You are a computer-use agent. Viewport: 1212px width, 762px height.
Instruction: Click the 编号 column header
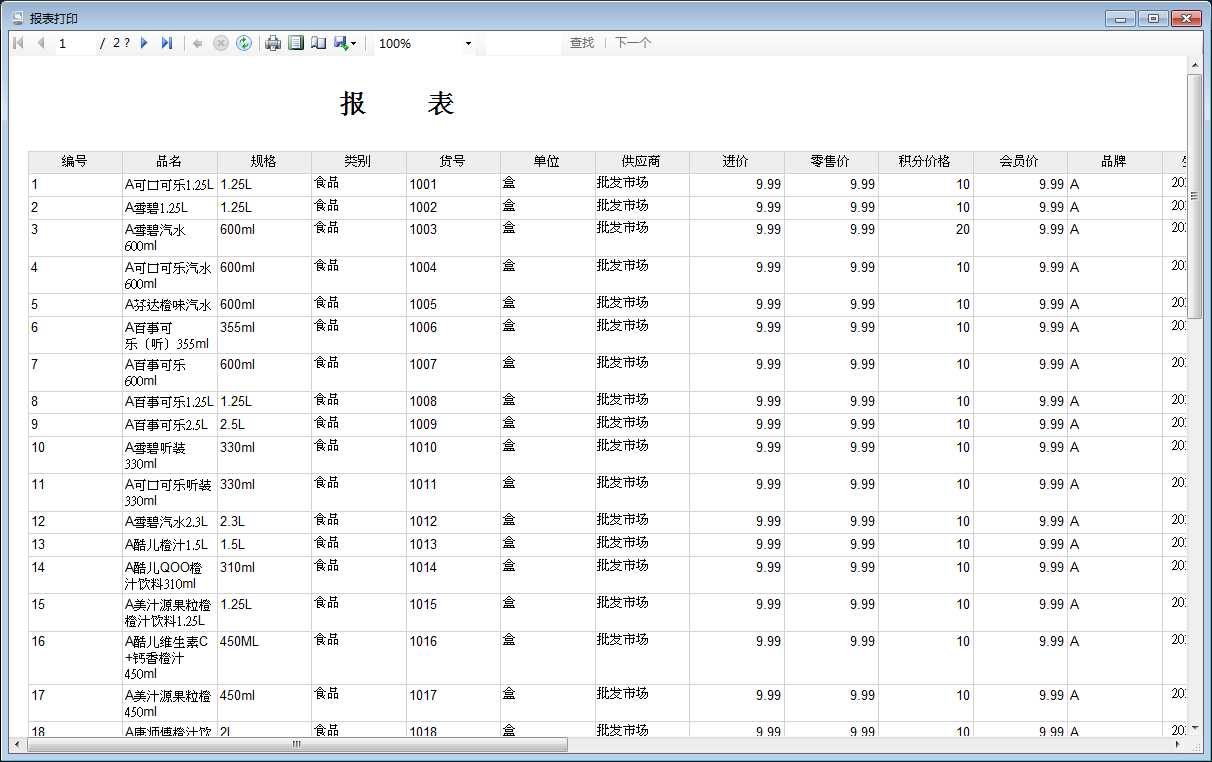click(x=75, y=162)
